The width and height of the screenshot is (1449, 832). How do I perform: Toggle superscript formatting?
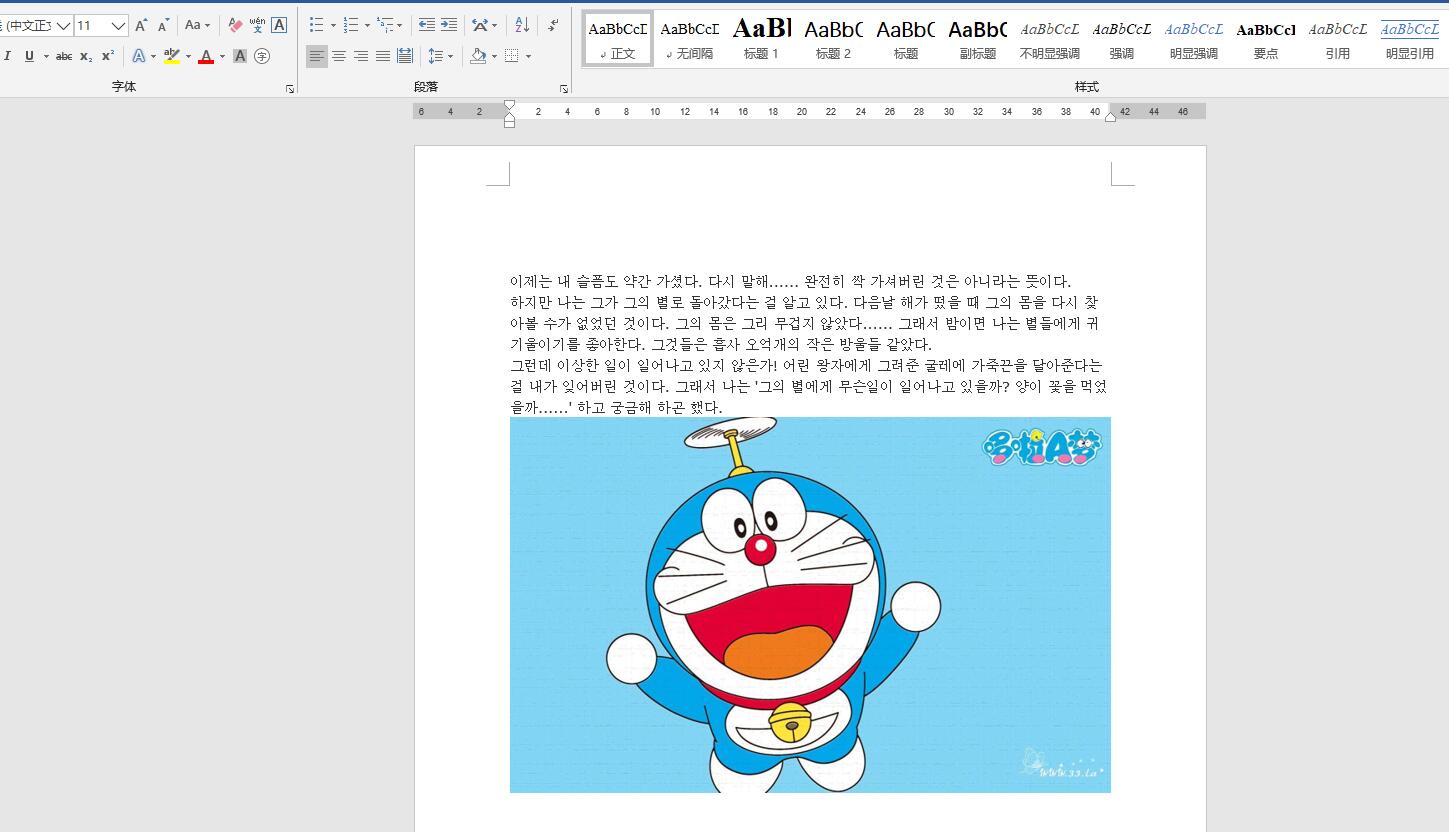pos(108,56)
